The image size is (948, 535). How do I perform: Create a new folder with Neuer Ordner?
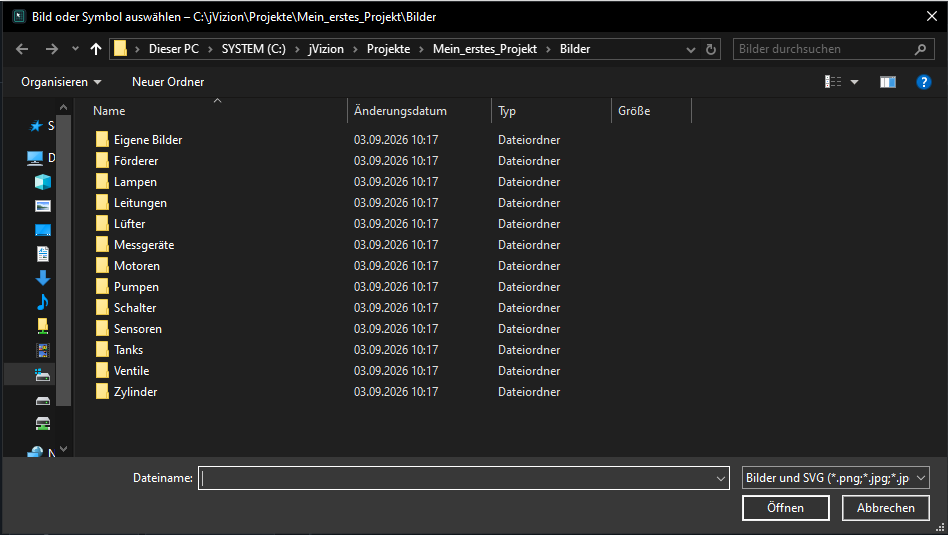click(x=168, y=82)
